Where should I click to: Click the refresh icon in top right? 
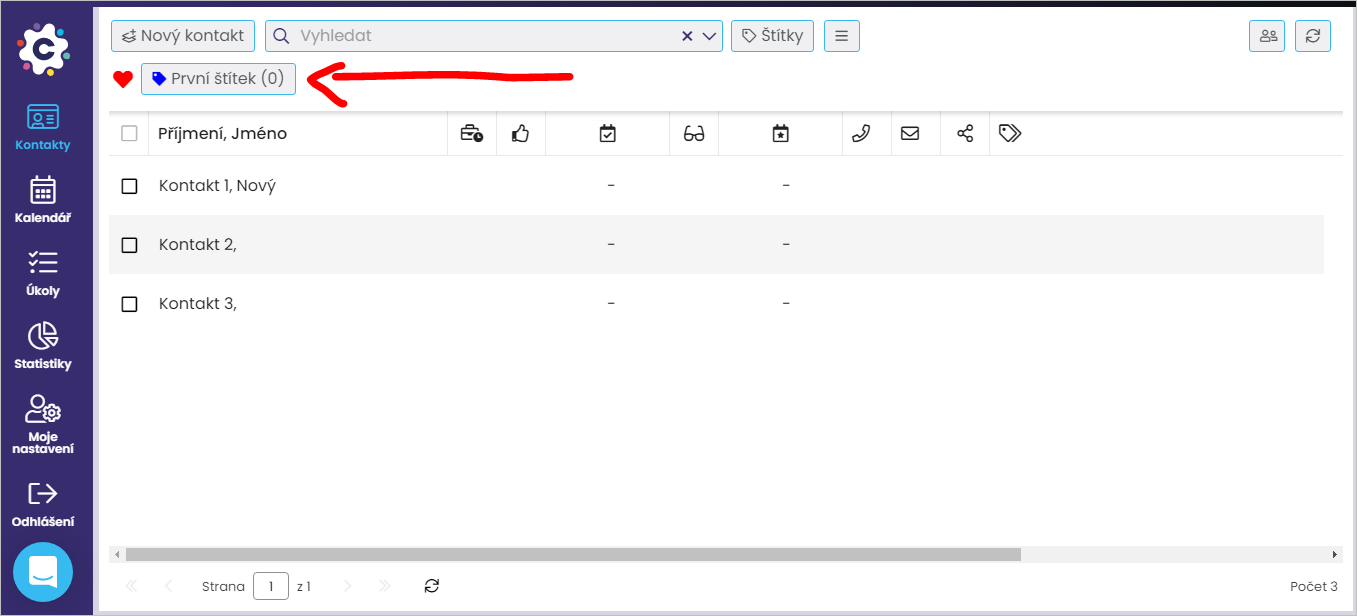click(1312, 36)
